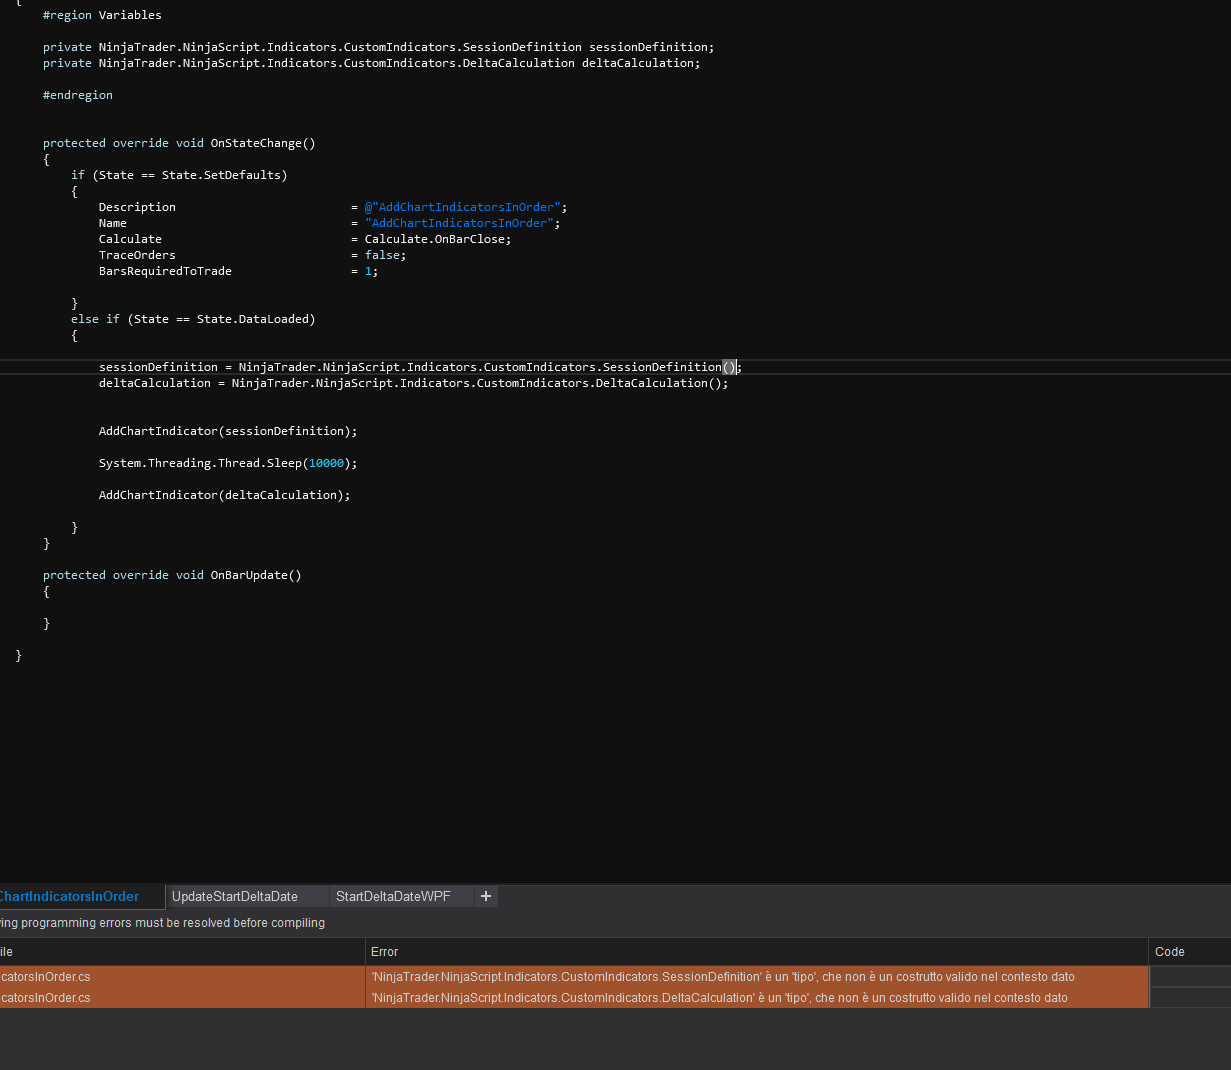Select the ChartIndicatorsInOrder tab

tap(70, 896)
